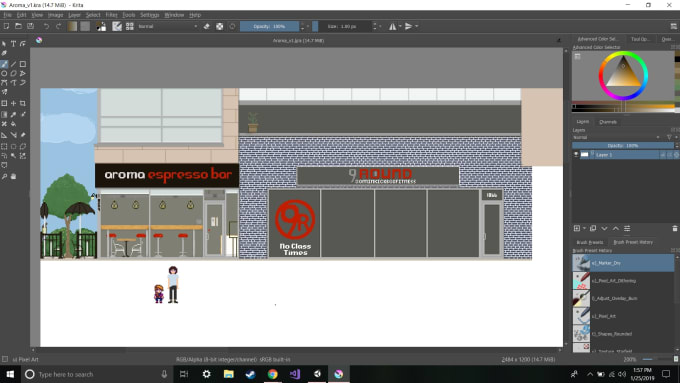
Task: Select the Zoom tool
Action: [4, 177]
